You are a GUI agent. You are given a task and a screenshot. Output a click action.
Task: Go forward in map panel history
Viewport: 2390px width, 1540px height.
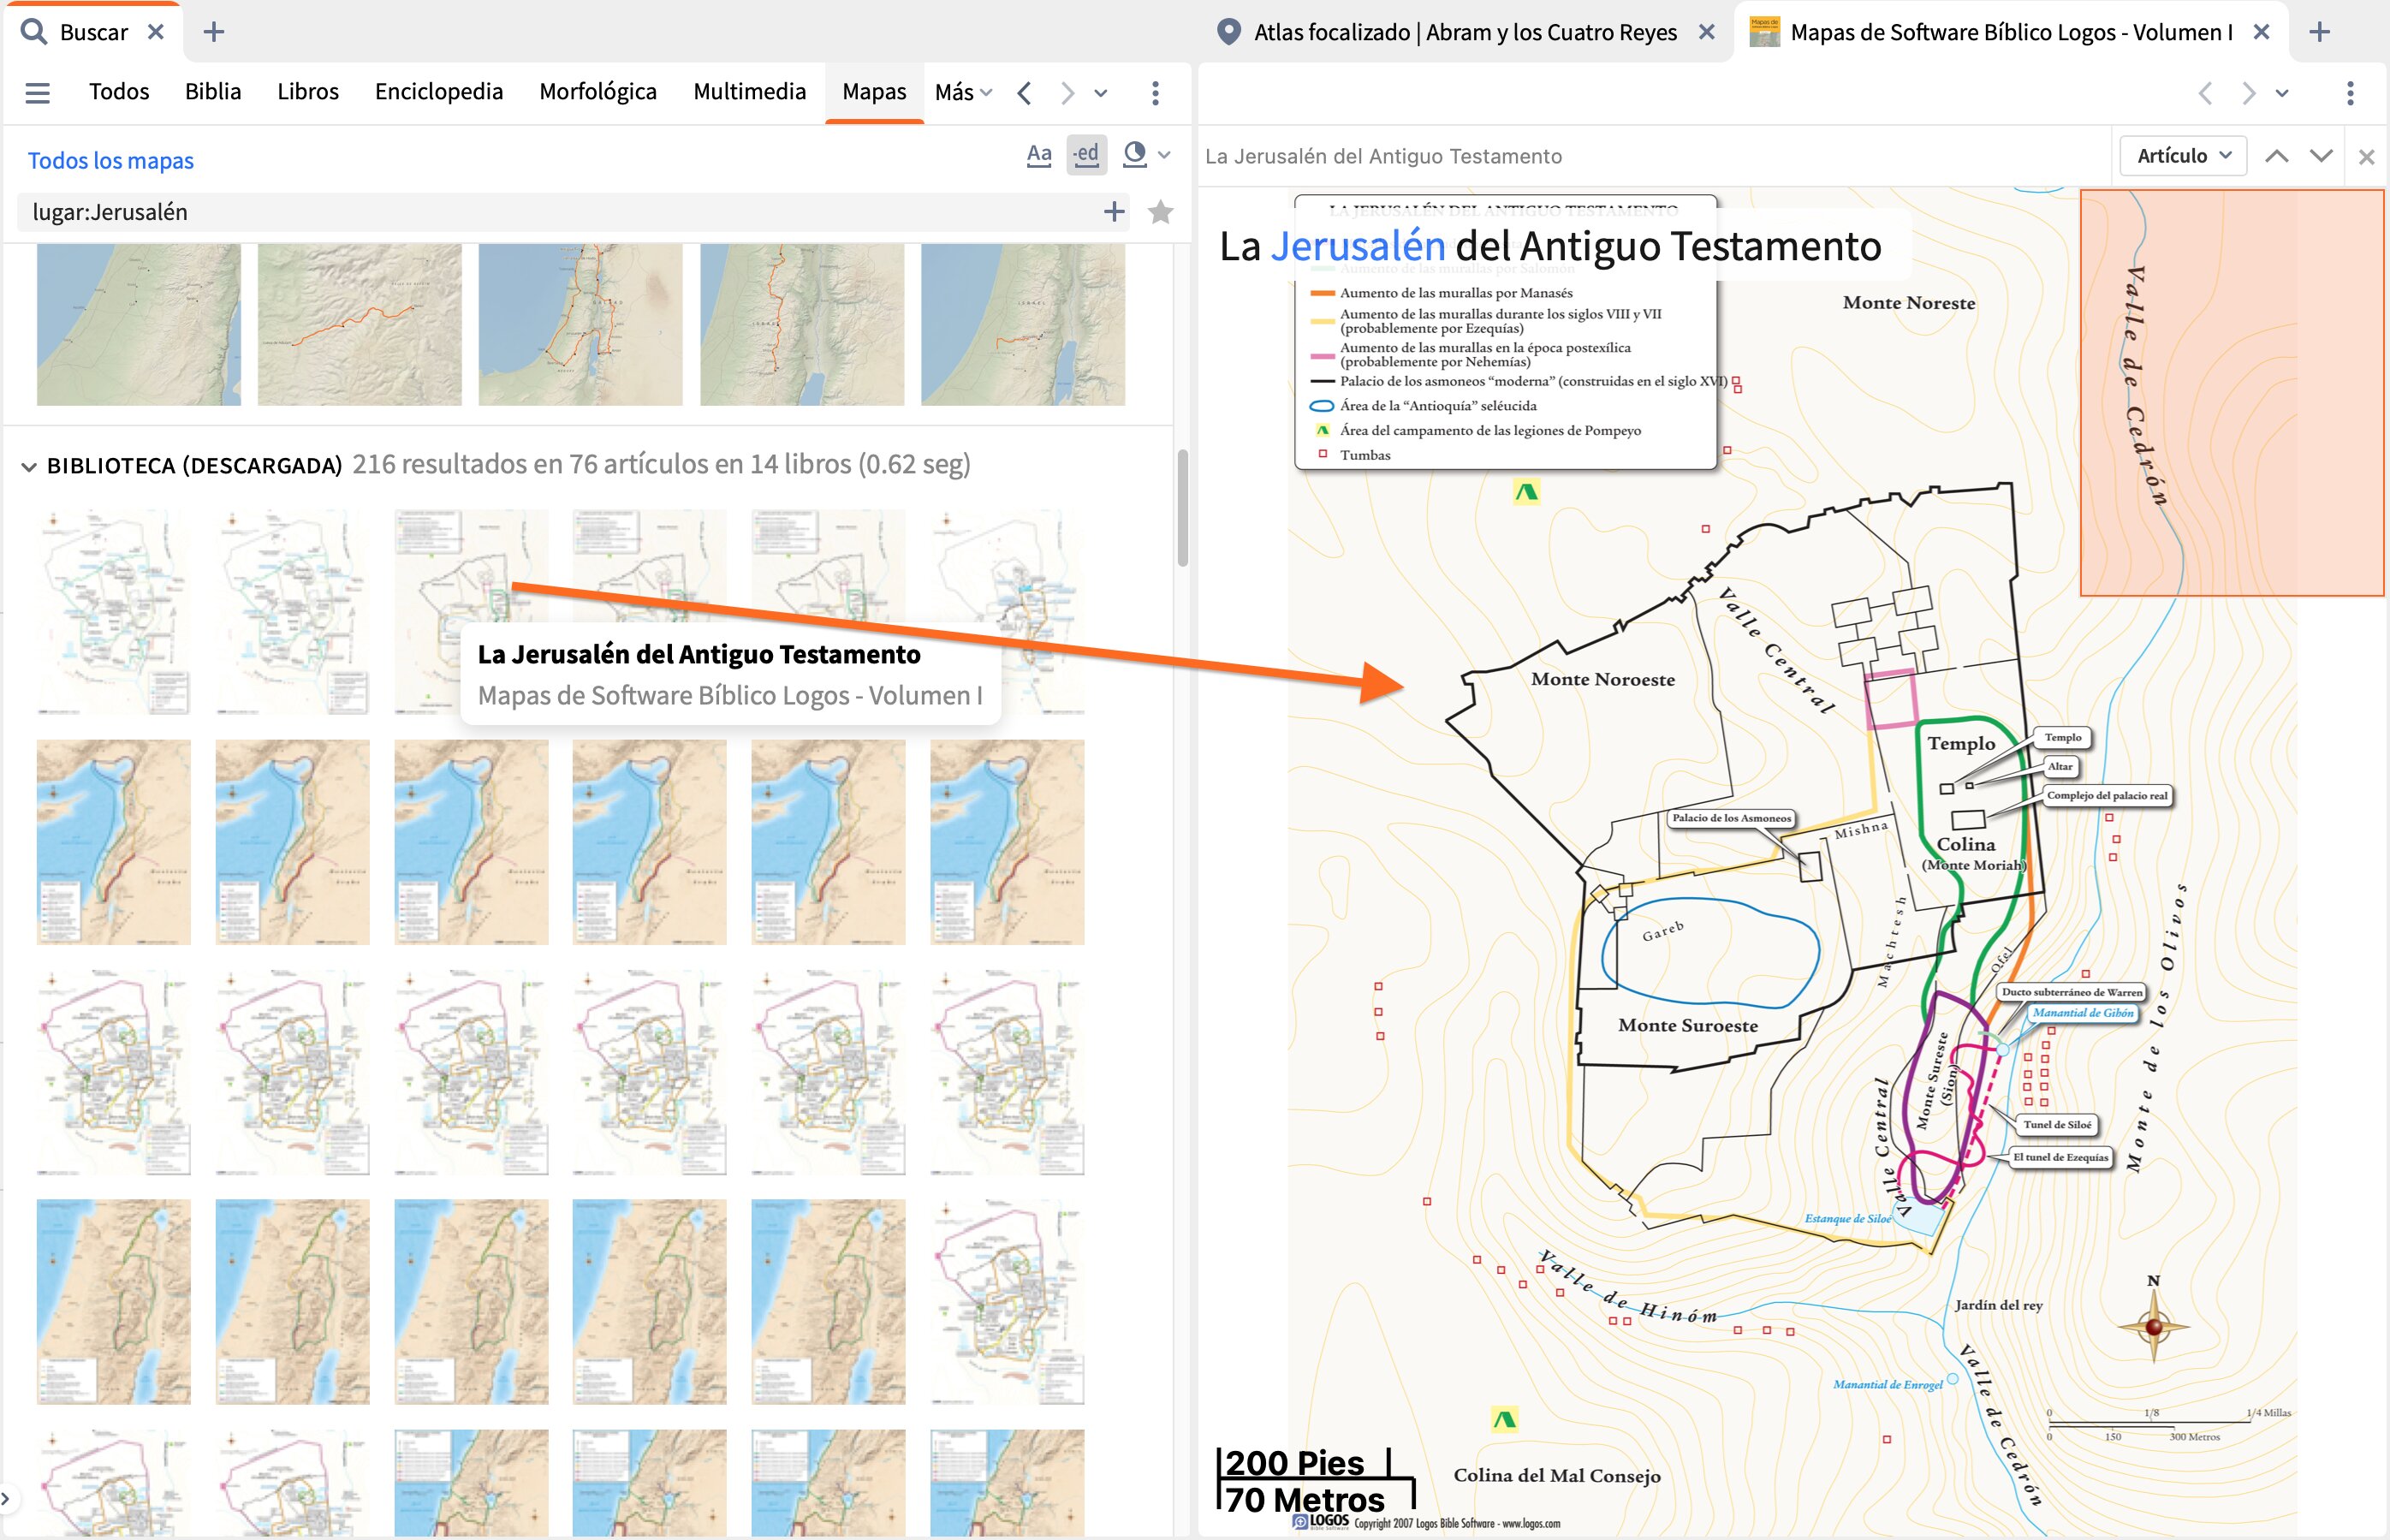pos(2249,93)
